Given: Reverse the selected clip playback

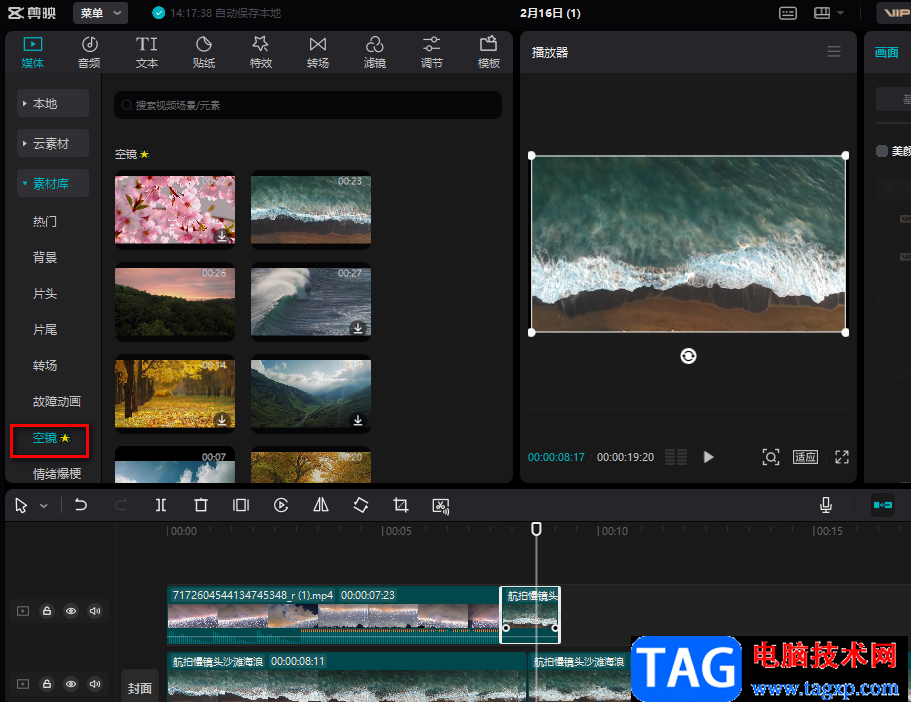Looking at the screenshot, I should click(x=281, y=505).
